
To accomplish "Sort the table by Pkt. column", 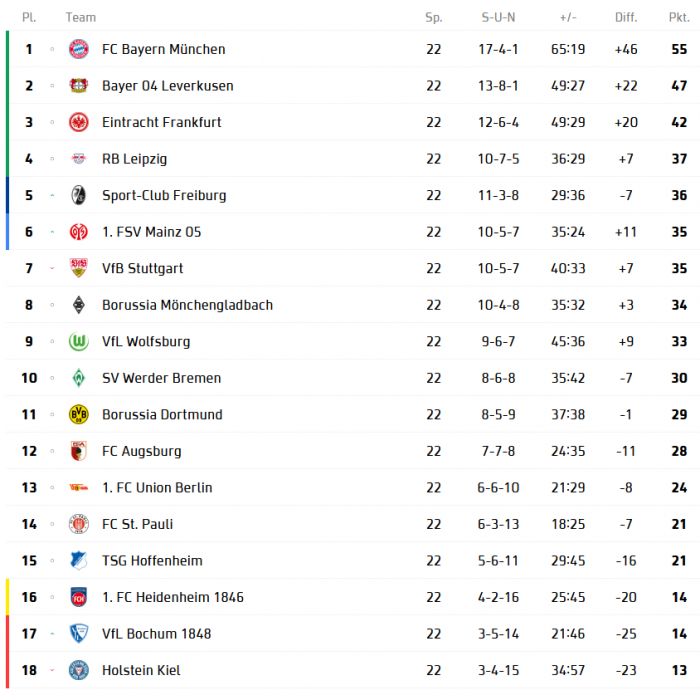I will [x=678, y=17].
